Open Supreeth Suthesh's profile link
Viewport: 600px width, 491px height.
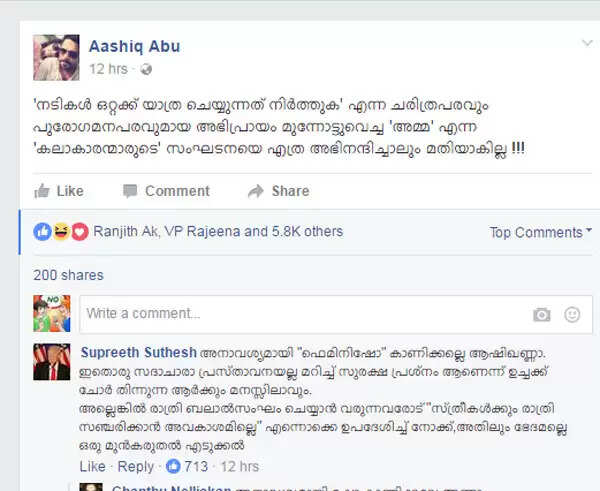(139, 352)
